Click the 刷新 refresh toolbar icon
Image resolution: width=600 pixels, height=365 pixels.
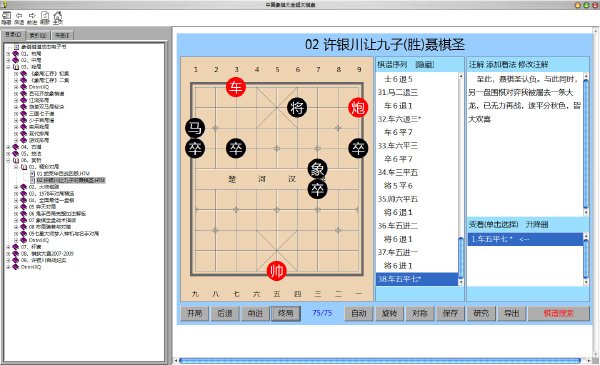coord(45,18)
